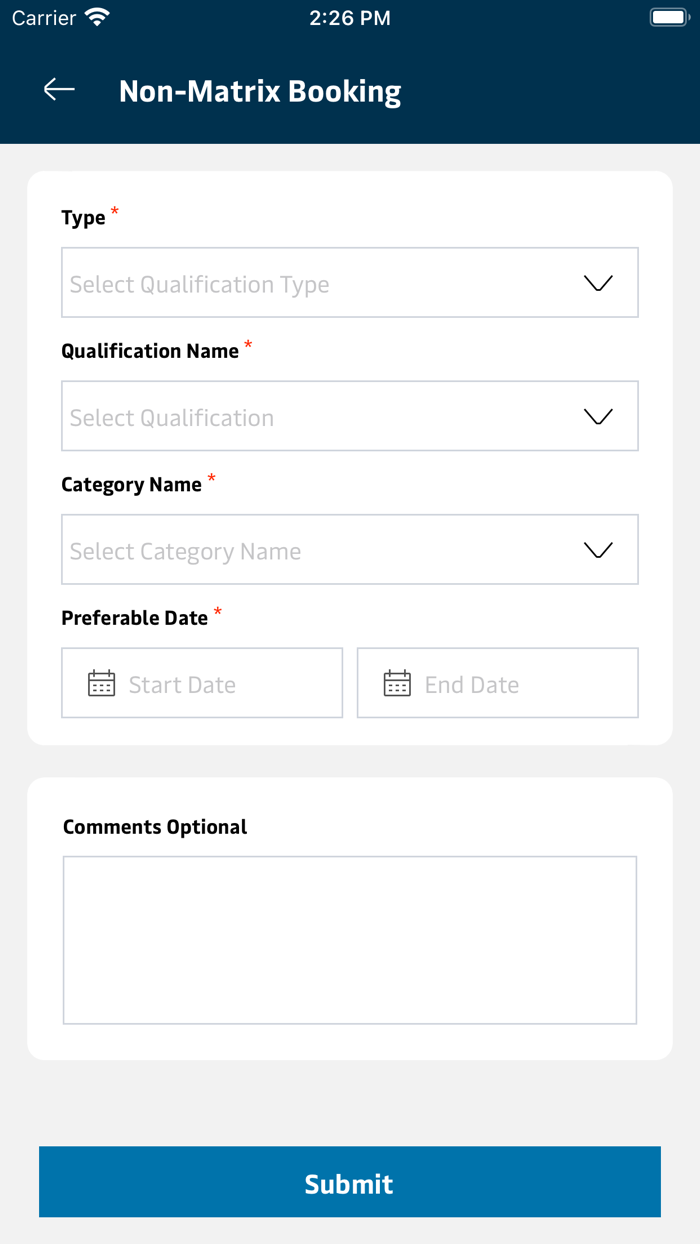Focus the Comments text area
700x1244 pixels.
tap(350, 940)
